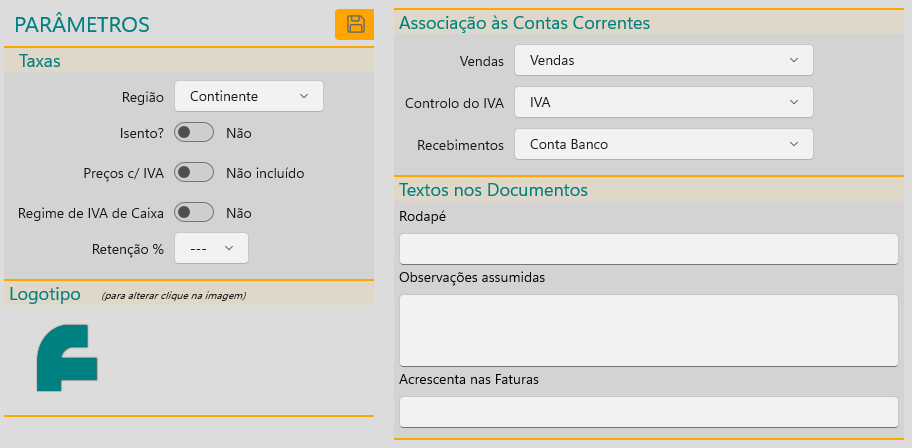Image resolution: width=912 pixels, height=448 pixels.
Task: Click the Observações assumidas text area
Action: [648, 330]
